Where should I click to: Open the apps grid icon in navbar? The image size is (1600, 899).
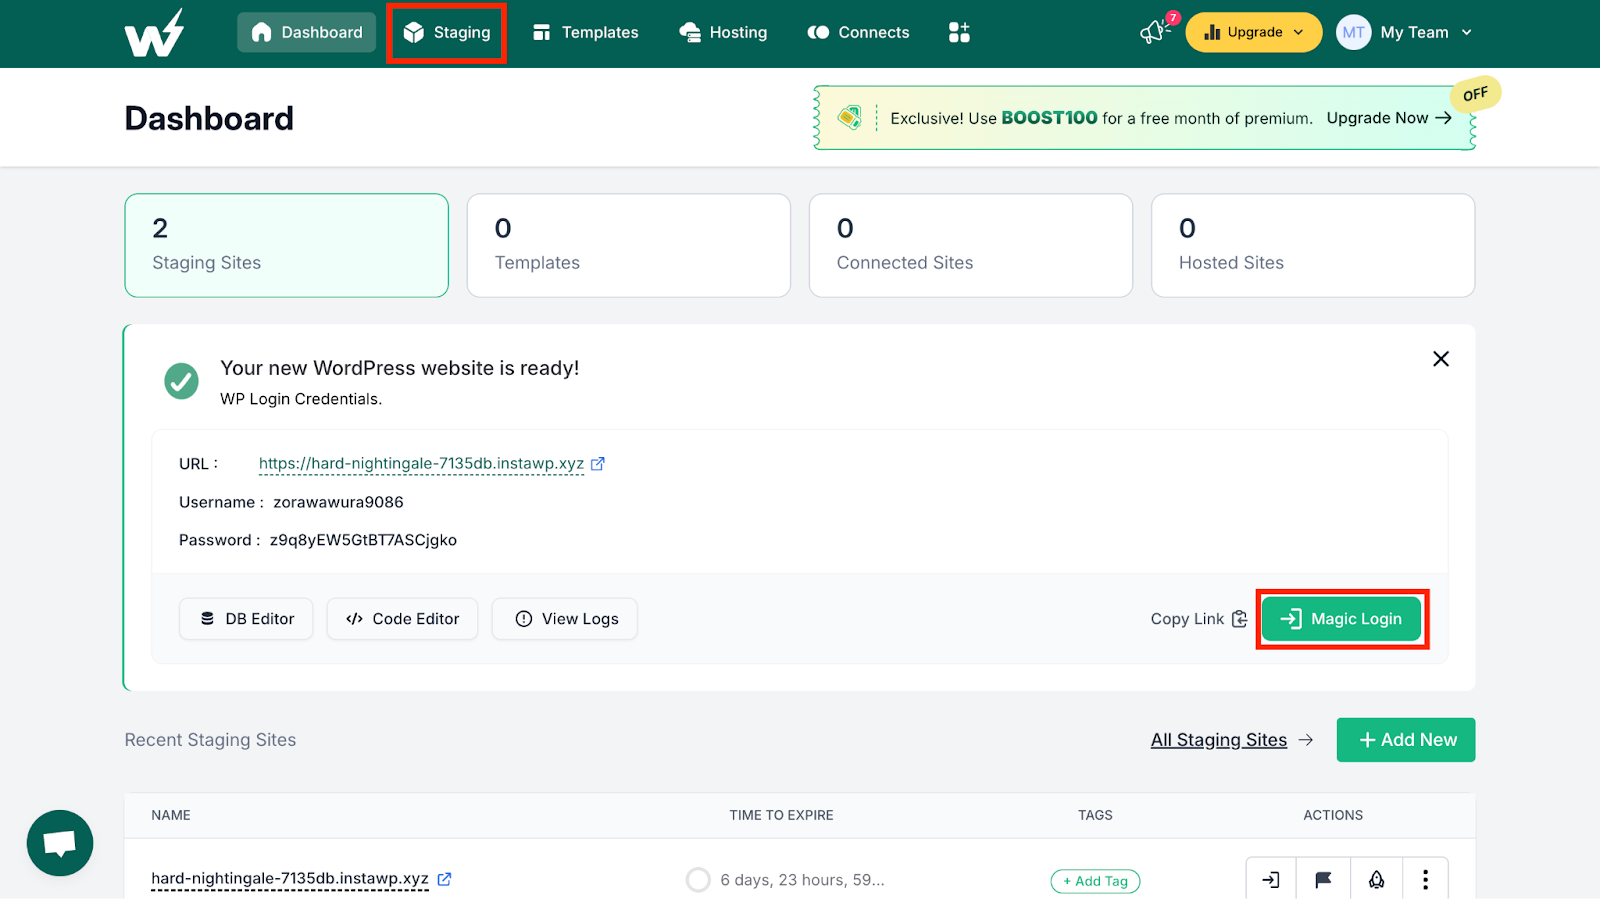(x=959, y=32)
